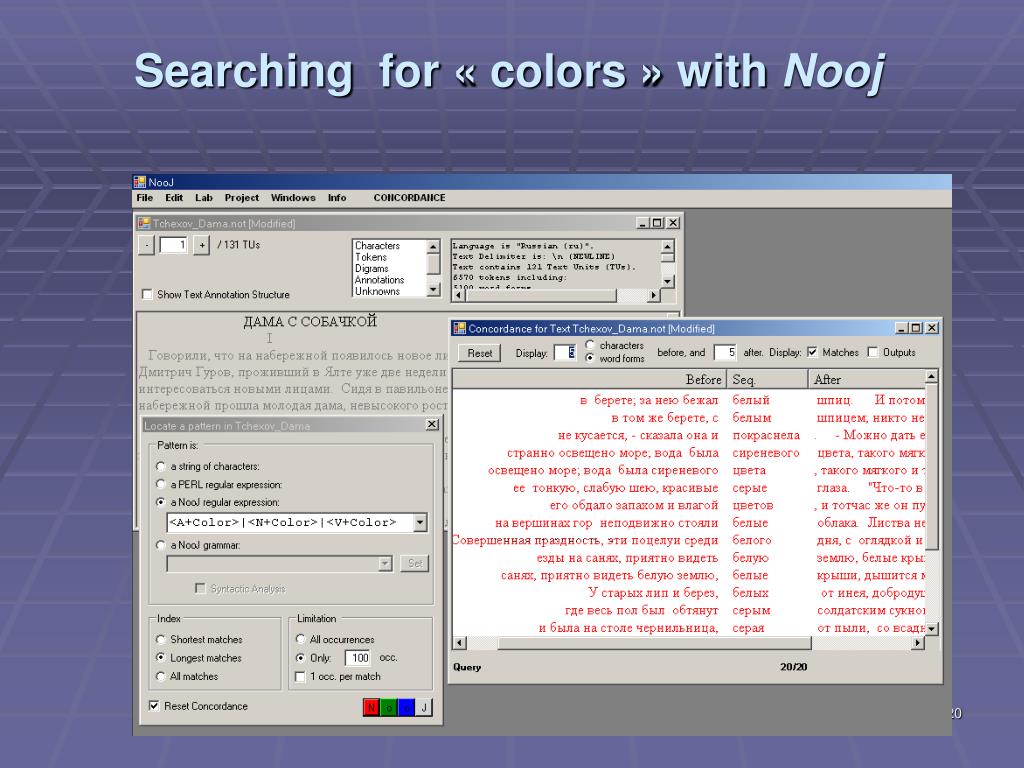
Task: Click the Before column header
Action: pos(589,379)
